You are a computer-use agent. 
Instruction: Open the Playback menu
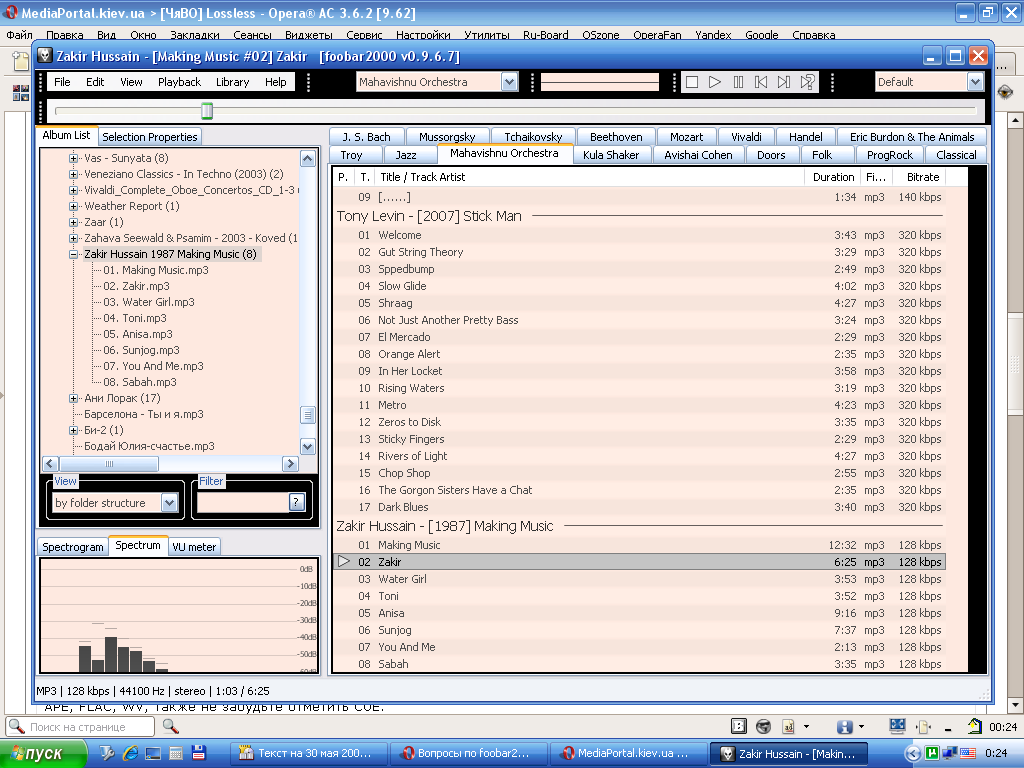pyautogui.click(x=180, y=82)
